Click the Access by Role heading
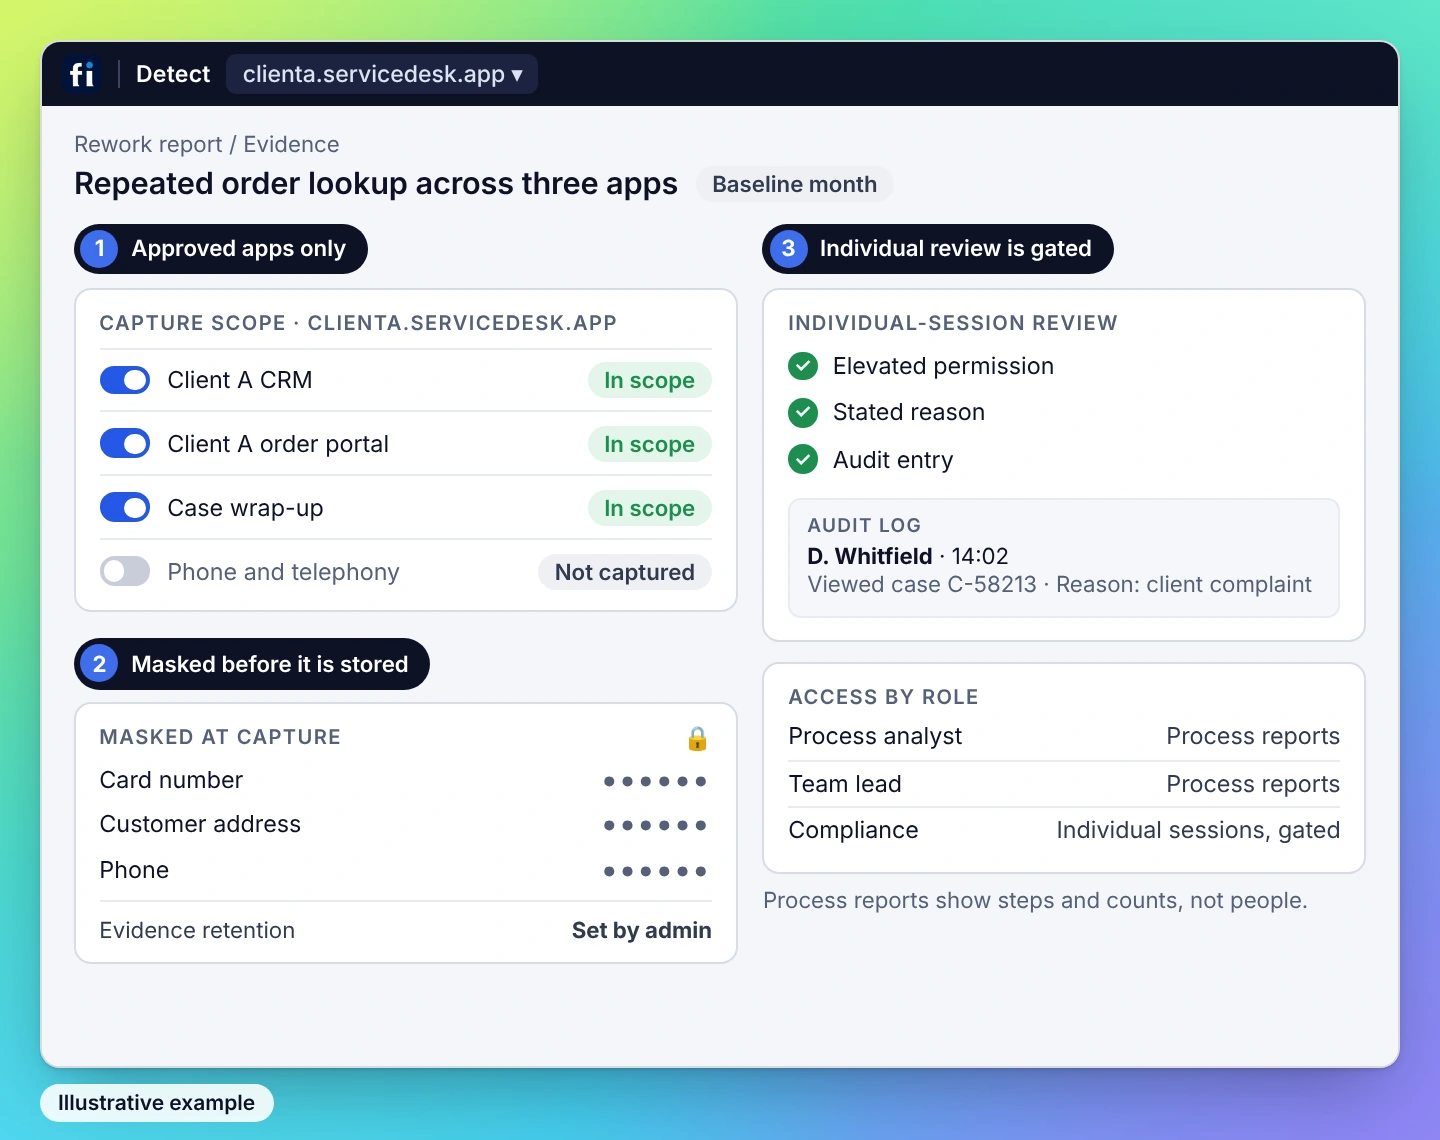 (x=883, y=697)
